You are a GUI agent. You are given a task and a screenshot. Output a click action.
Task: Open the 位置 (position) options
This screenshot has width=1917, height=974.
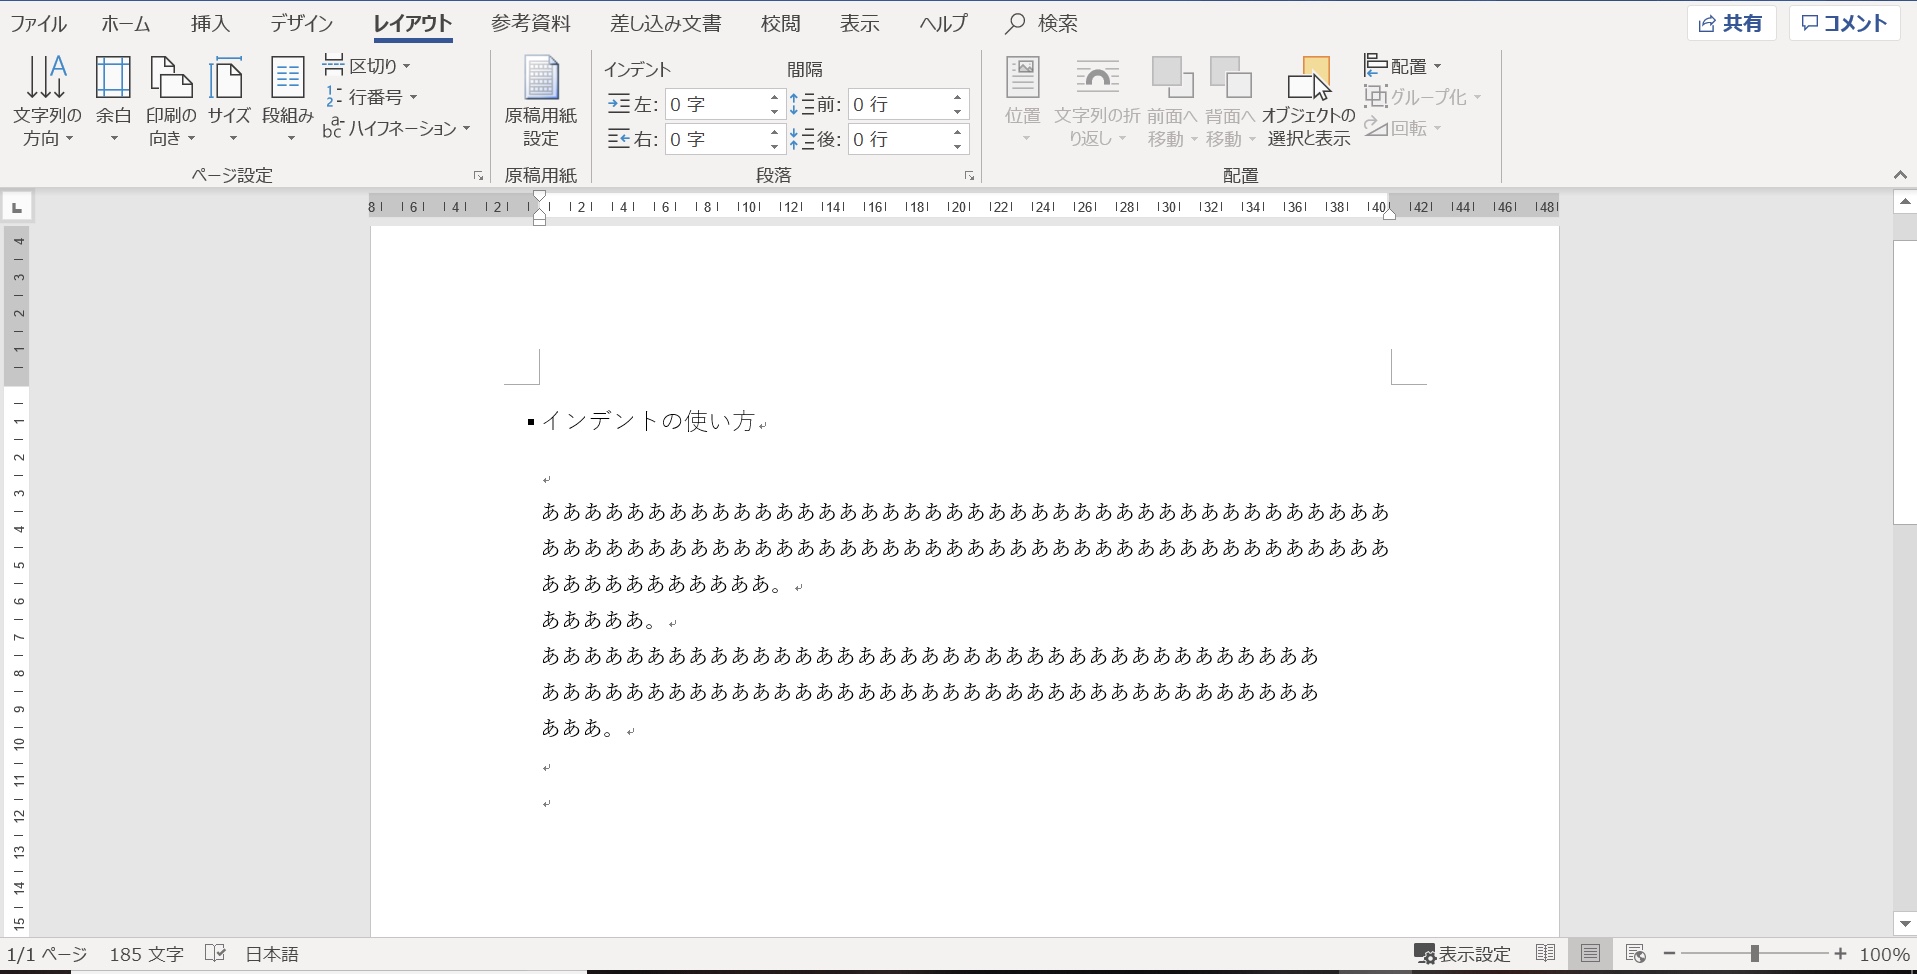tap(1022, 100)
